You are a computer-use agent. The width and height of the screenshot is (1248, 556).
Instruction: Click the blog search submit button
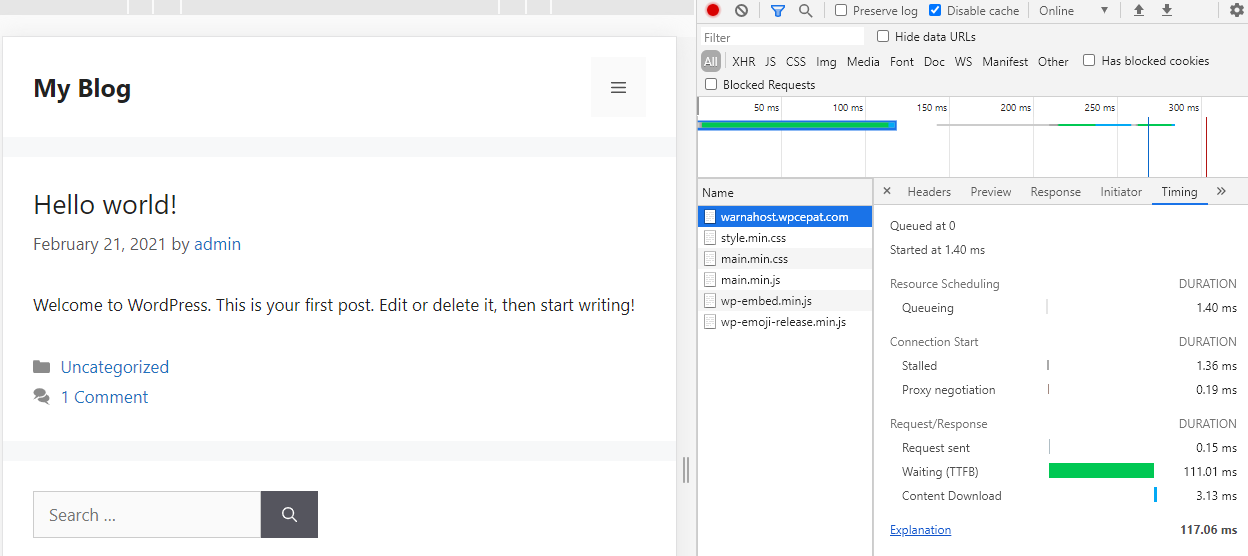(x=289, y=515)
